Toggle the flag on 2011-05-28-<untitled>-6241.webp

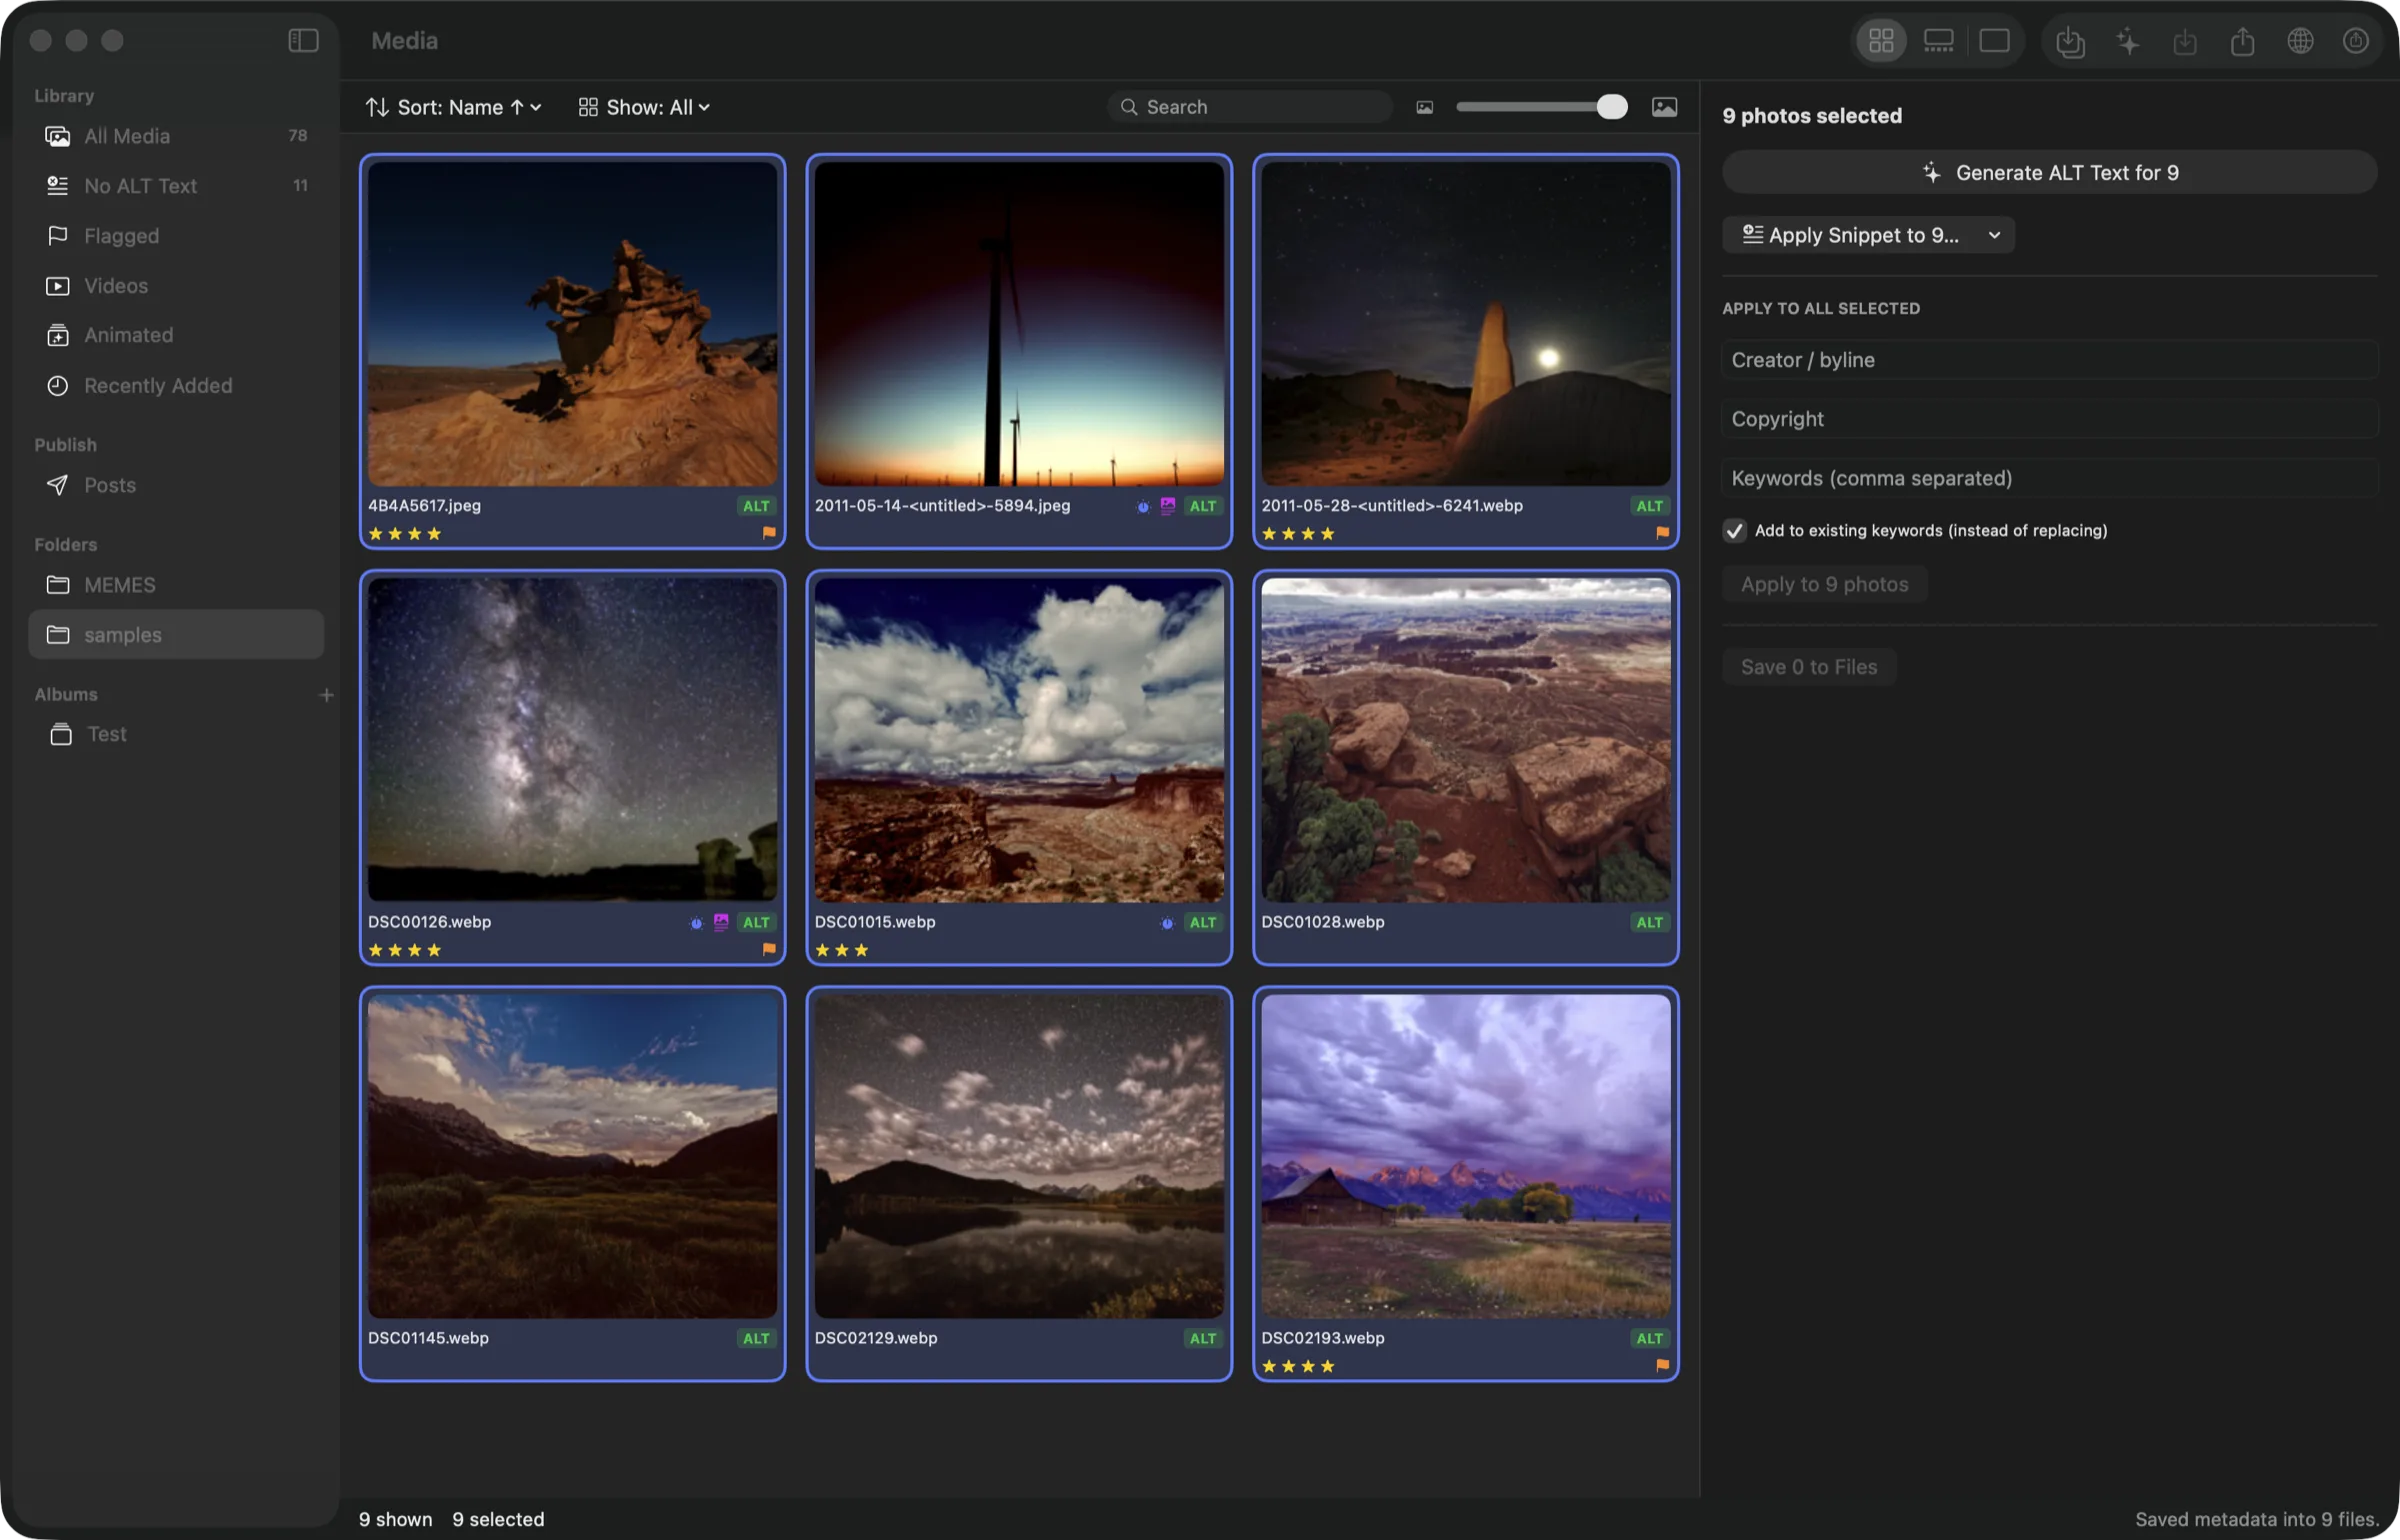click(x=1661, y=533)
